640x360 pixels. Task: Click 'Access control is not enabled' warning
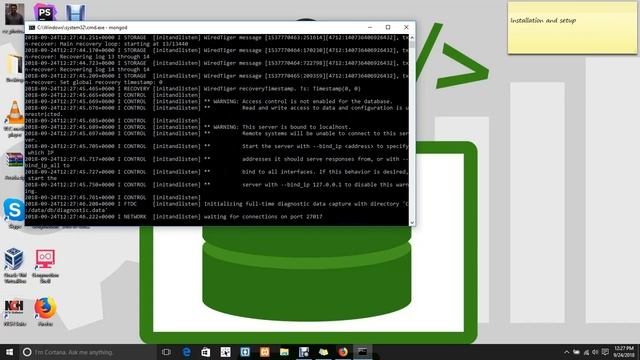click(x=302, y=101)
